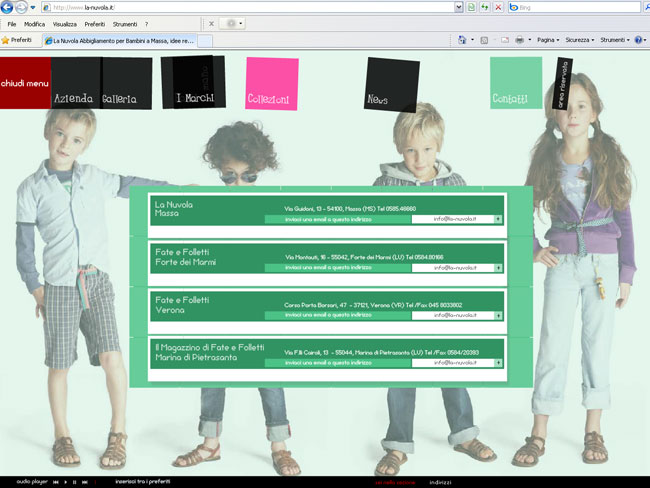Click the Home page icon
Image resolution: width=650 pixels, height=488 pixels.
click(x=462, y=40)
